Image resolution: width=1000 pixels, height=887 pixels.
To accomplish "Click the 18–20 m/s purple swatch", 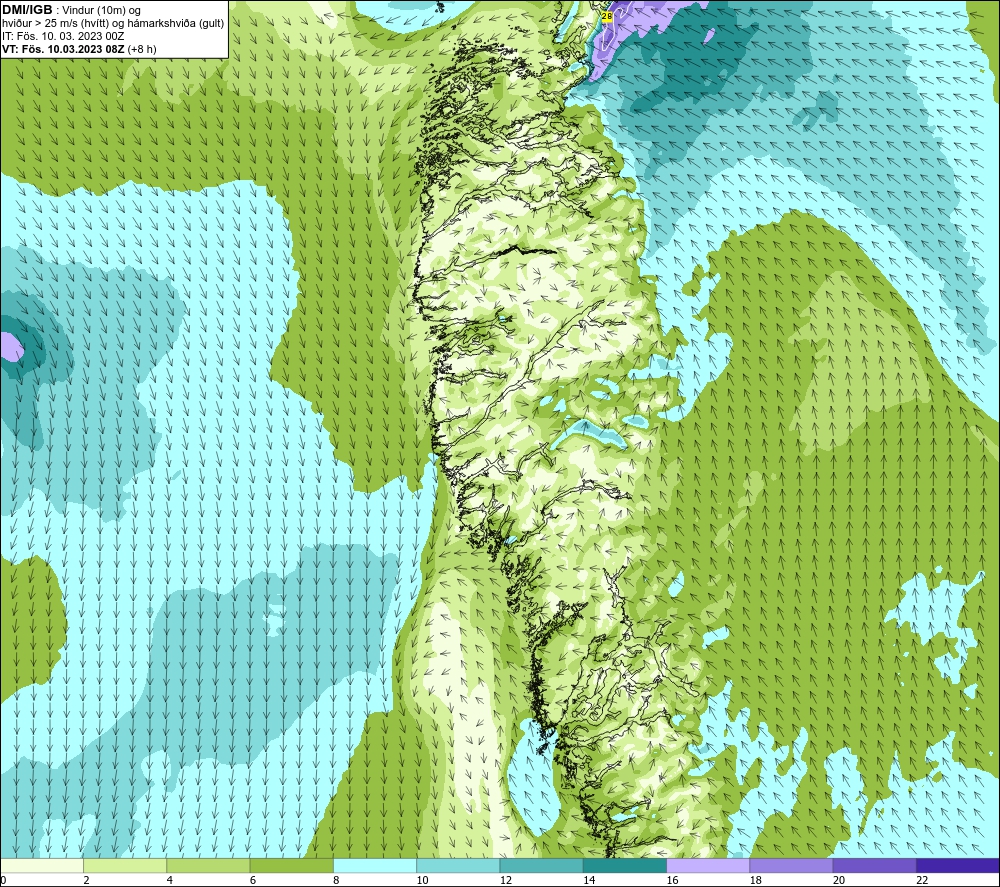I will [x=791, y=865].
